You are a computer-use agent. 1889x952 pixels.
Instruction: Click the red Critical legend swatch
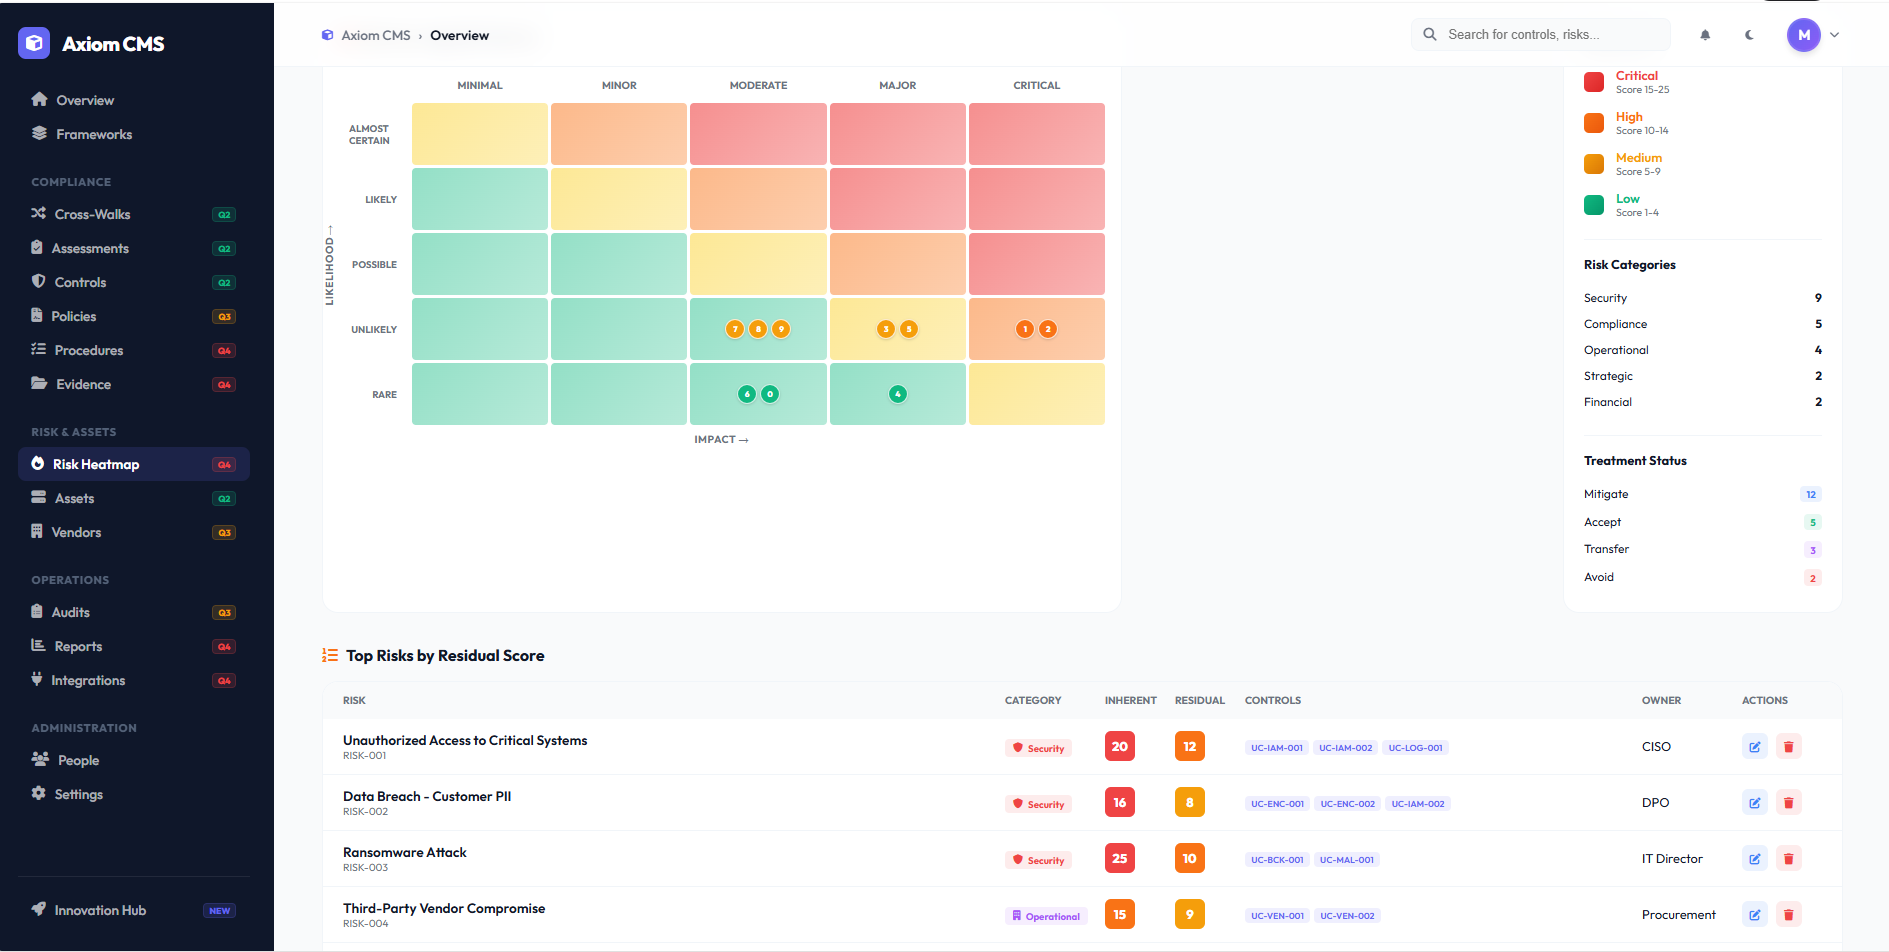[x=1594, y=81]
